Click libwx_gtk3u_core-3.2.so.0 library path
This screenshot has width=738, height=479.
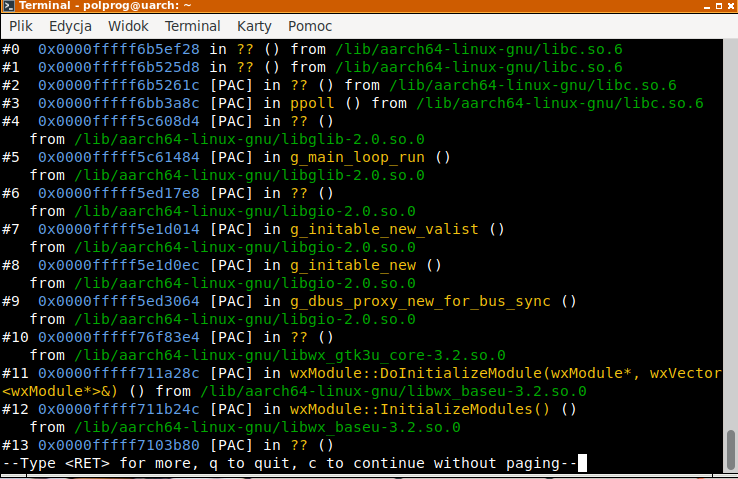tap(290, 355)
